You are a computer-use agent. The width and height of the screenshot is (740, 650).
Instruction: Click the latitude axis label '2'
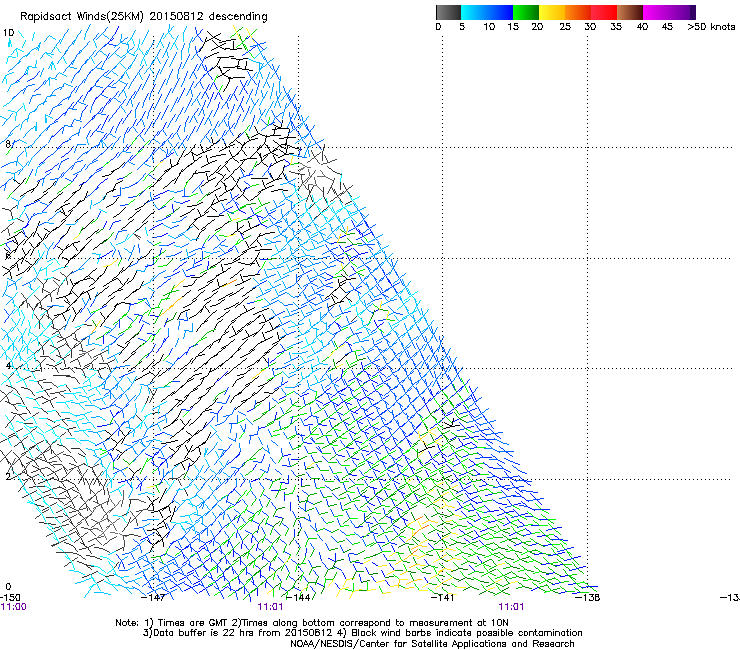point(8,476)
